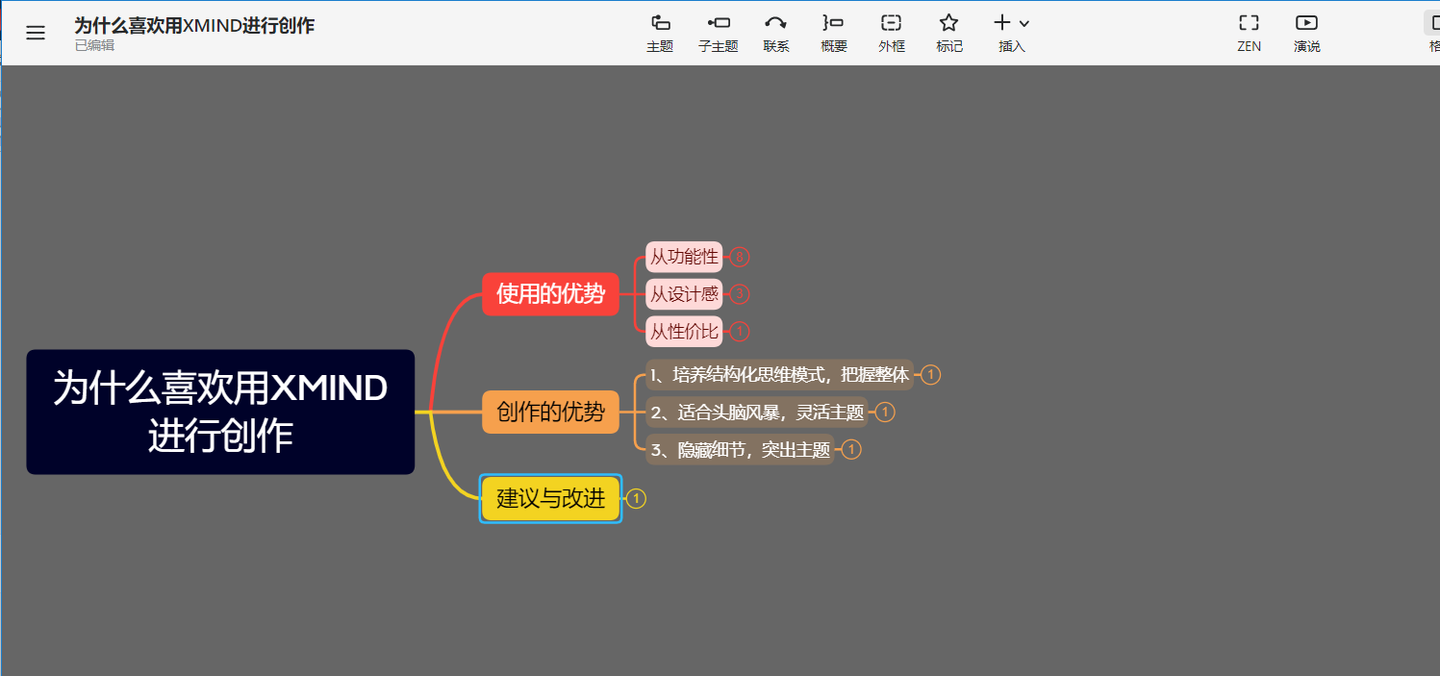Select the central 为什么喜欢用XMIND topic
This screenshot has width=1440, height=676.
(x=220, y=412)
